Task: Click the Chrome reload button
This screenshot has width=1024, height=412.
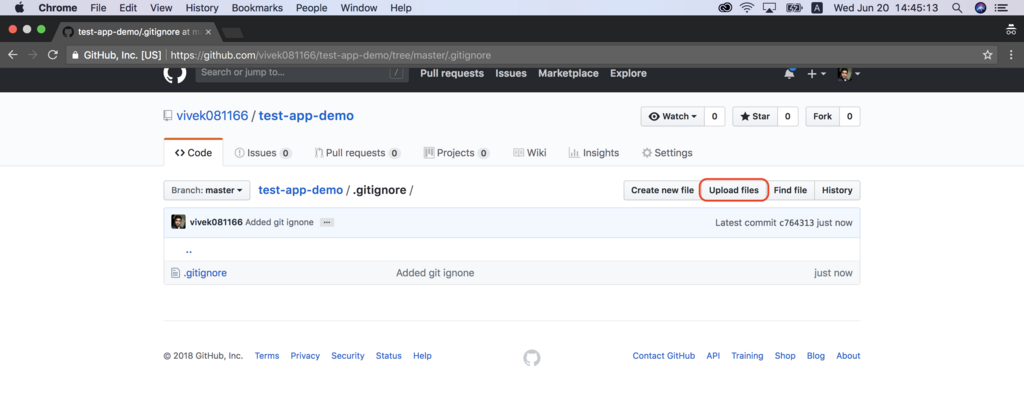Action: coord(53,55)
